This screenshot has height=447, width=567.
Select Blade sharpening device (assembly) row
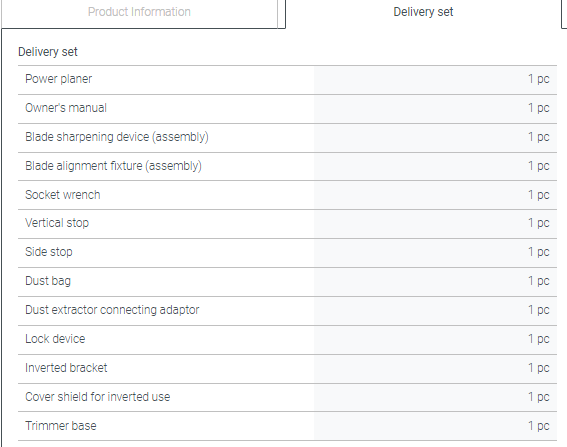[287, 138]
